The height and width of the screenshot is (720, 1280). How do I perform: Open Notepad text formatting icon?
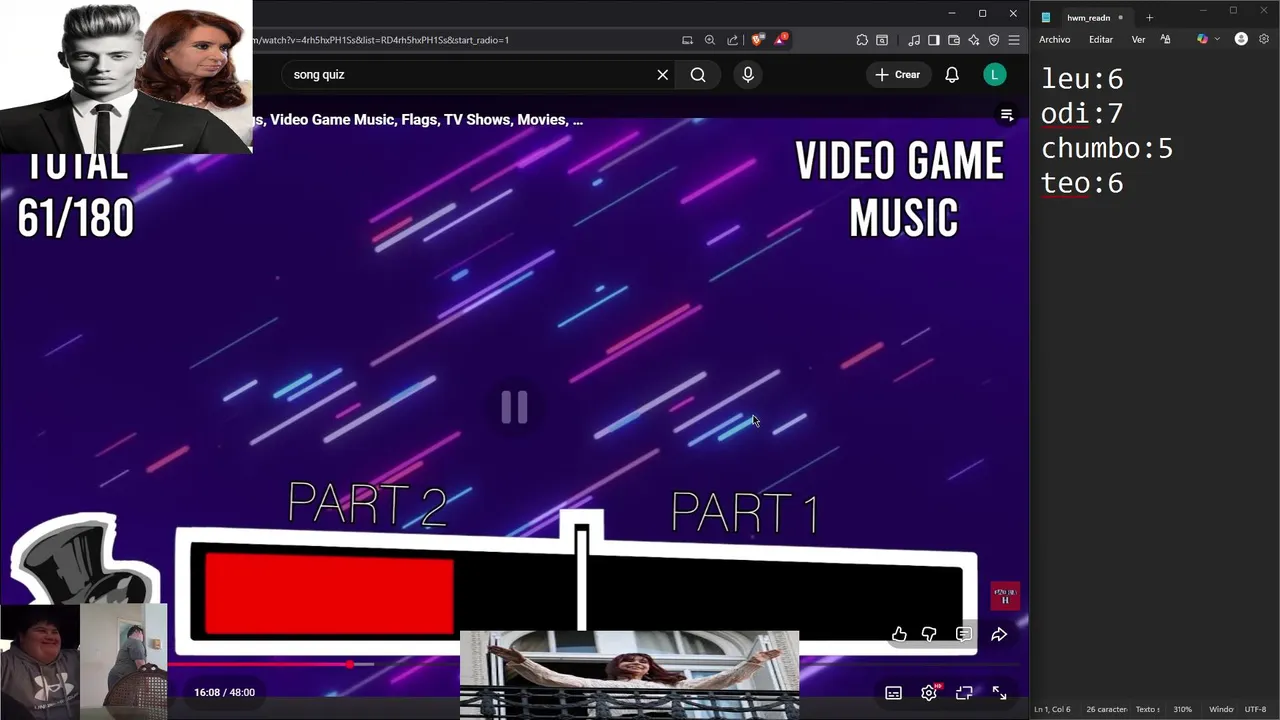[x=1165, y=39]
